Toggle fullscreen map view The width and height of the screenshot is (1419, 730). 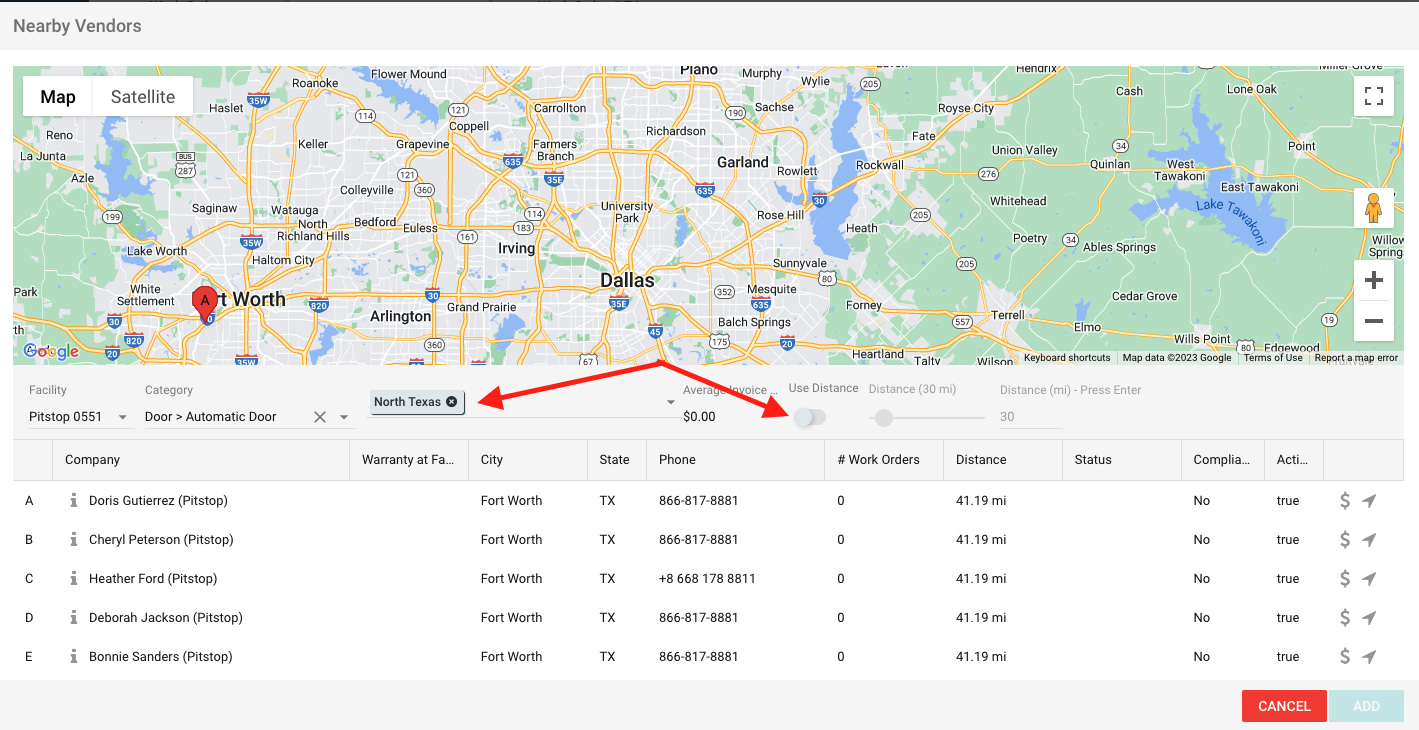1374,97
